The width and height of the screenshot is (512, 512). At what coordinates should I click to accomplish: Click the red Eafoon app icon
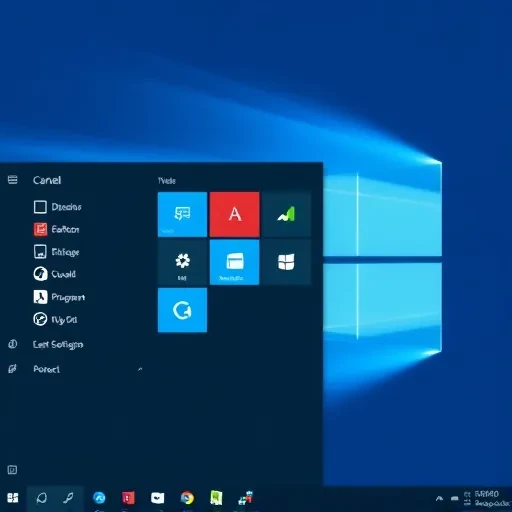[40, 229]
